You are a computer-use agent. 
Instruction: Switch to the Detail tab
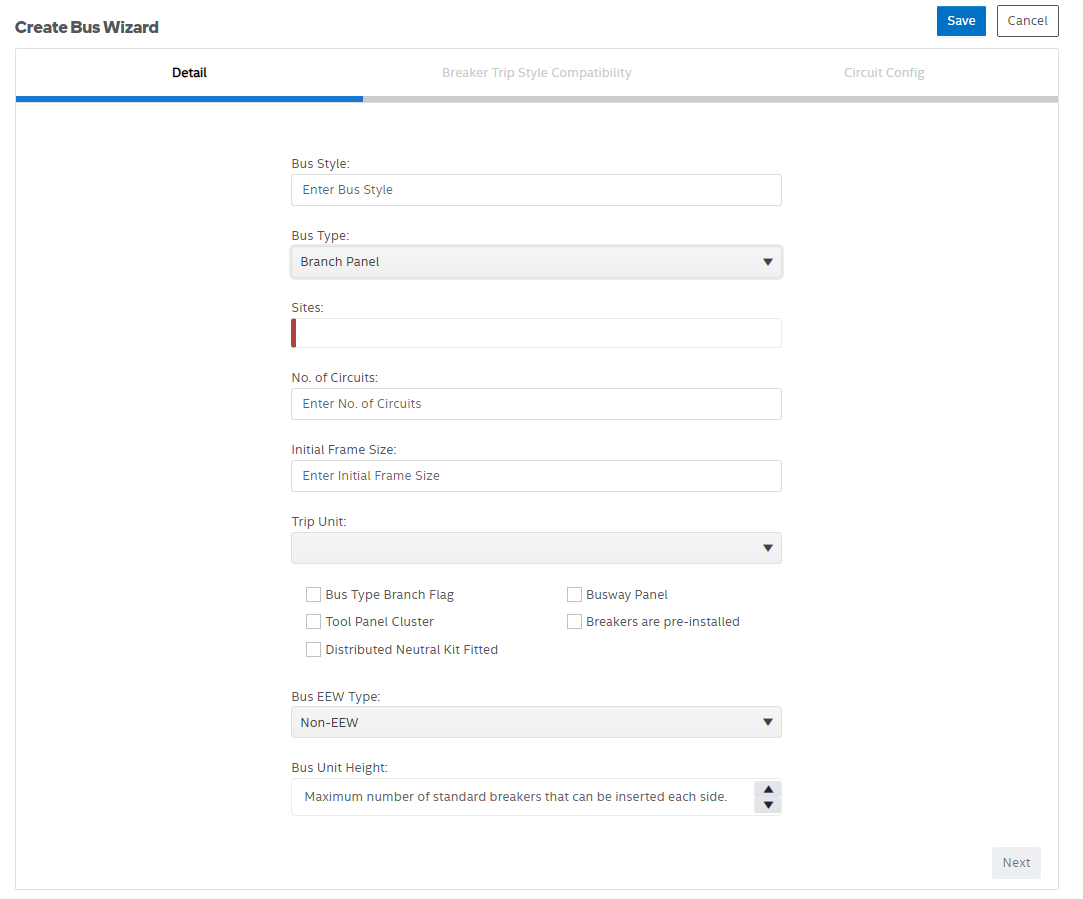click(x=189, y=73)
